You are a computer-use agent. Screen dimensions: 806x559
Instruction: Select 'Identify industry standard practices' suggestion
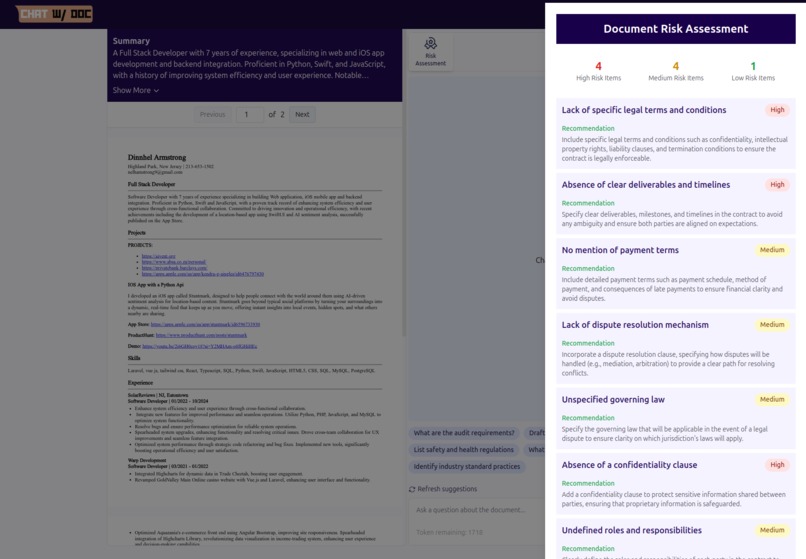click(x=467, y=466)
